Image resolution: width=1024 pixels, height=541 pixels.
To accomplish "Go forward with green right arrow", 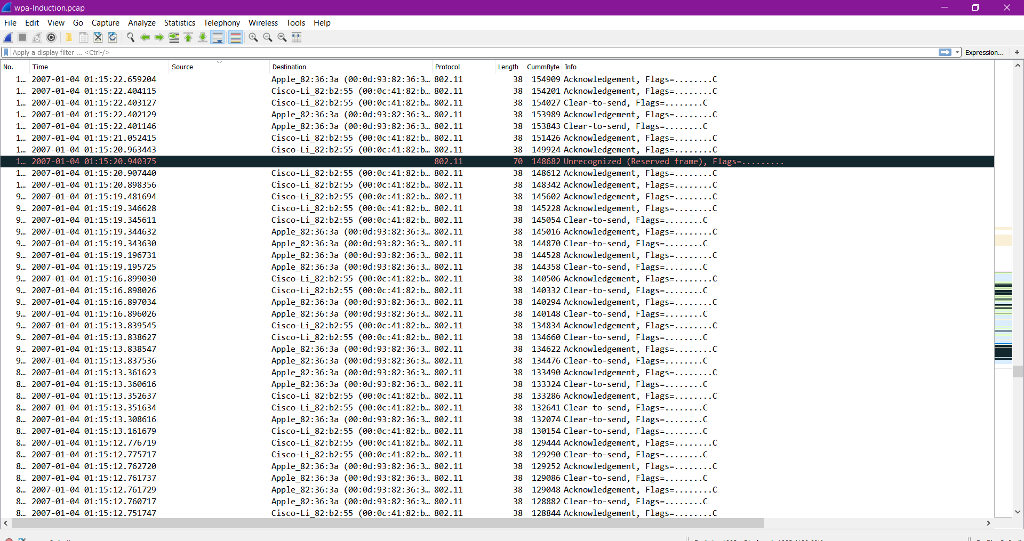I will tap(159, 38).
